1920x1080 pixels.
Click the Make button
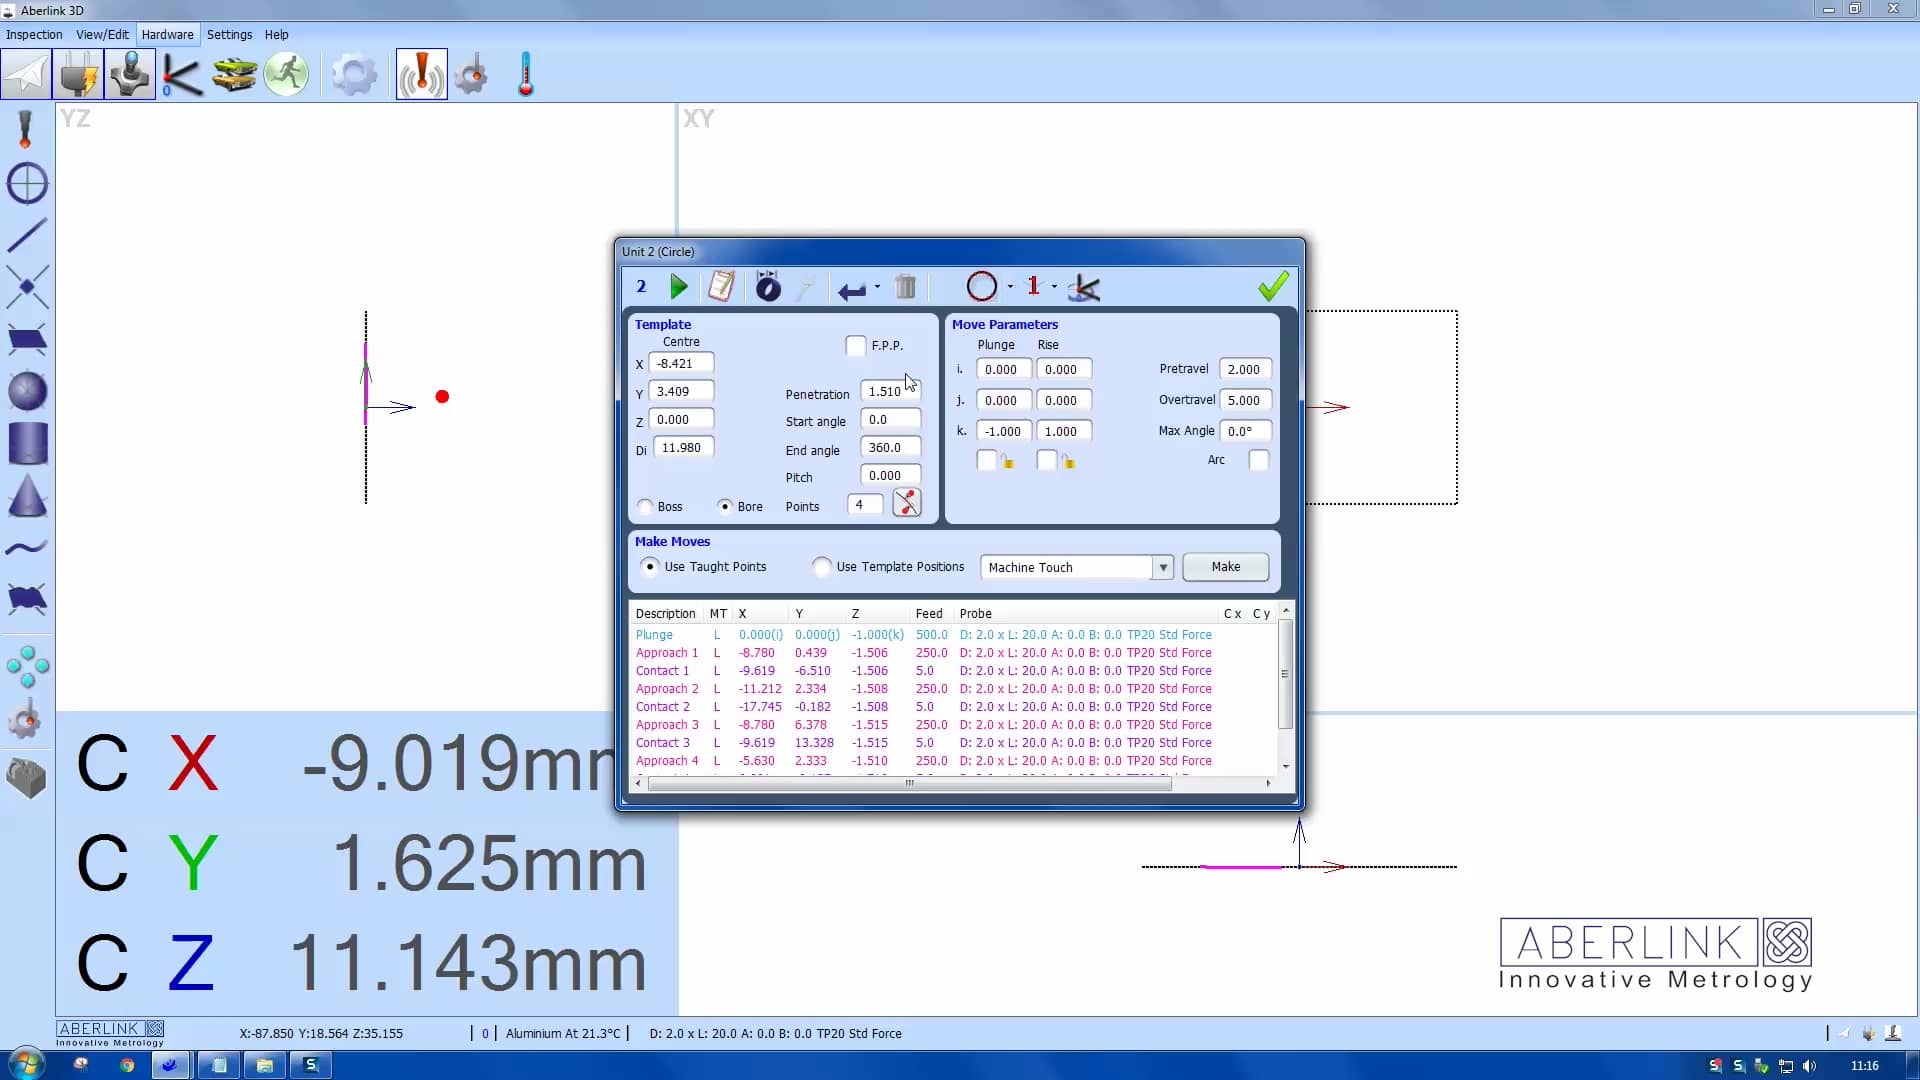pyautogui.click(x=1226, y=567)
